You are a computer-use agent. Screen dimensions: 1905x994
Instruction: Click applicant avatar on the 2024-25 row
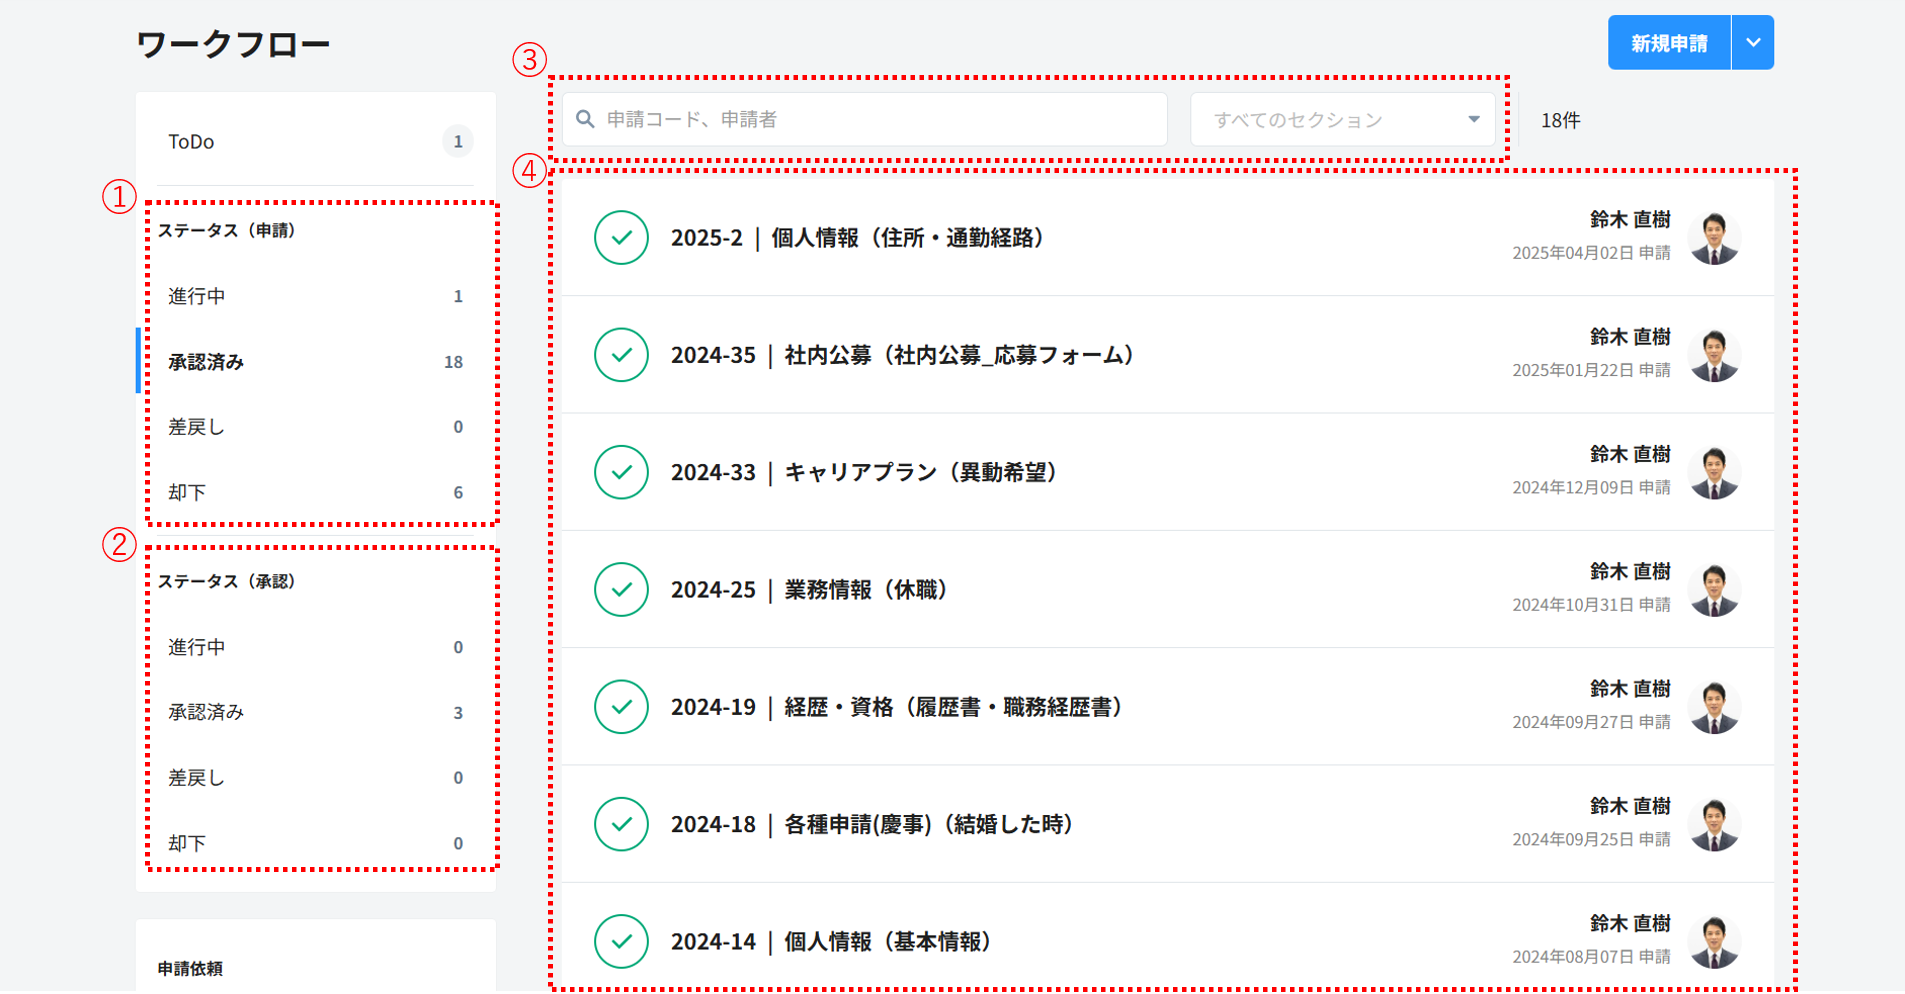click(x=1714, y=590)
